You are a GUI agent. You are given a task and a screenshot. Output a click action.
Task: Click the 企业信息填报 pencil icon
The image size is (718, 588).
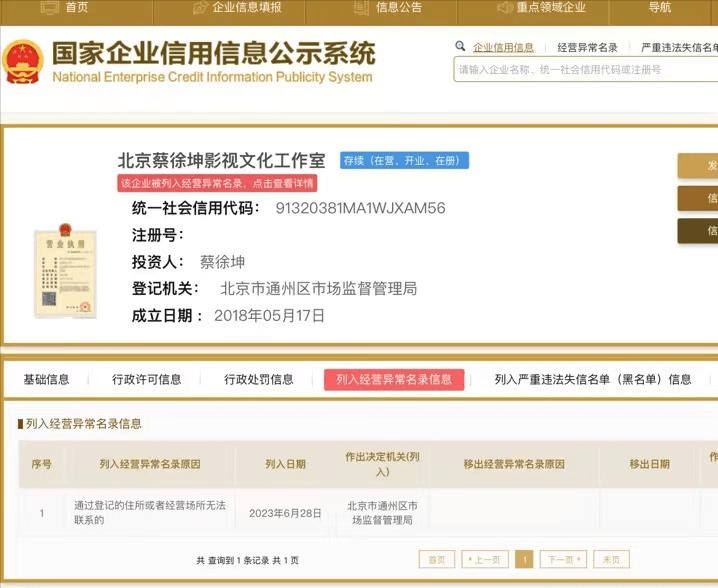click(x=200, y=7)
